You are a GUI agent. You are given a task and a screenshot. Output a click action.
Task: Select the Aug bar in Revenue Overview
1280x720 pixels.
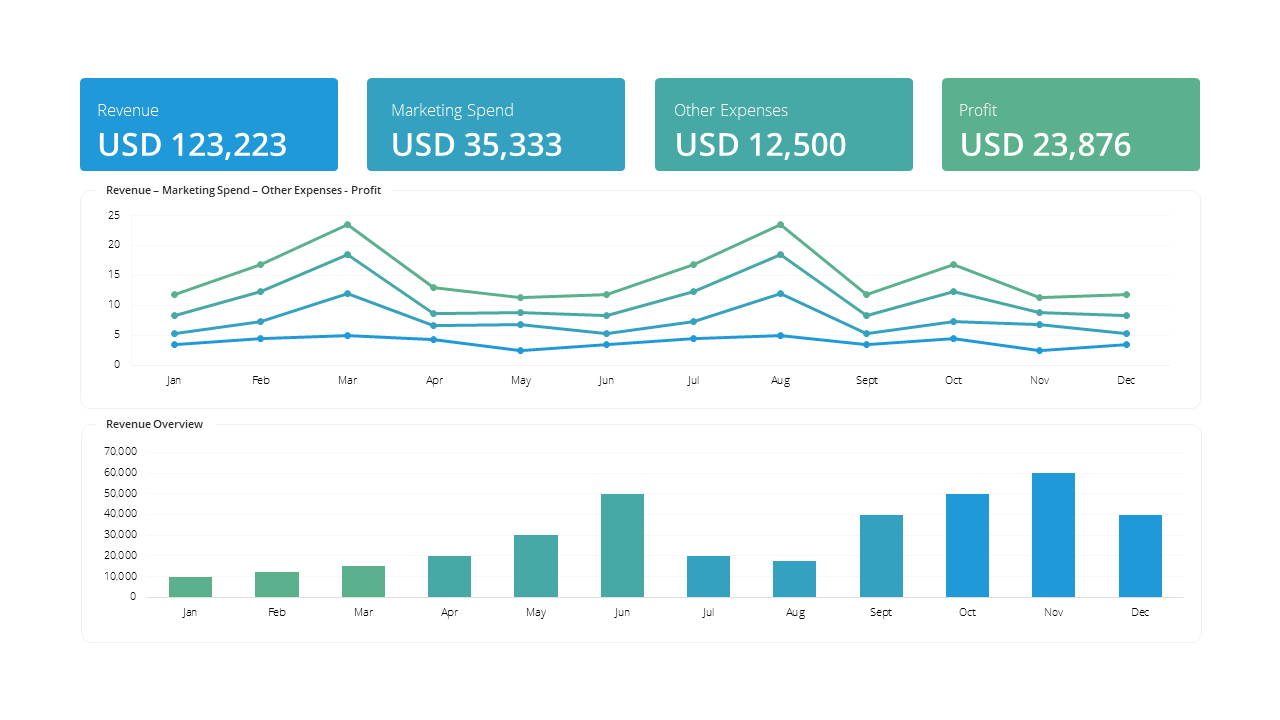point(795,579)
